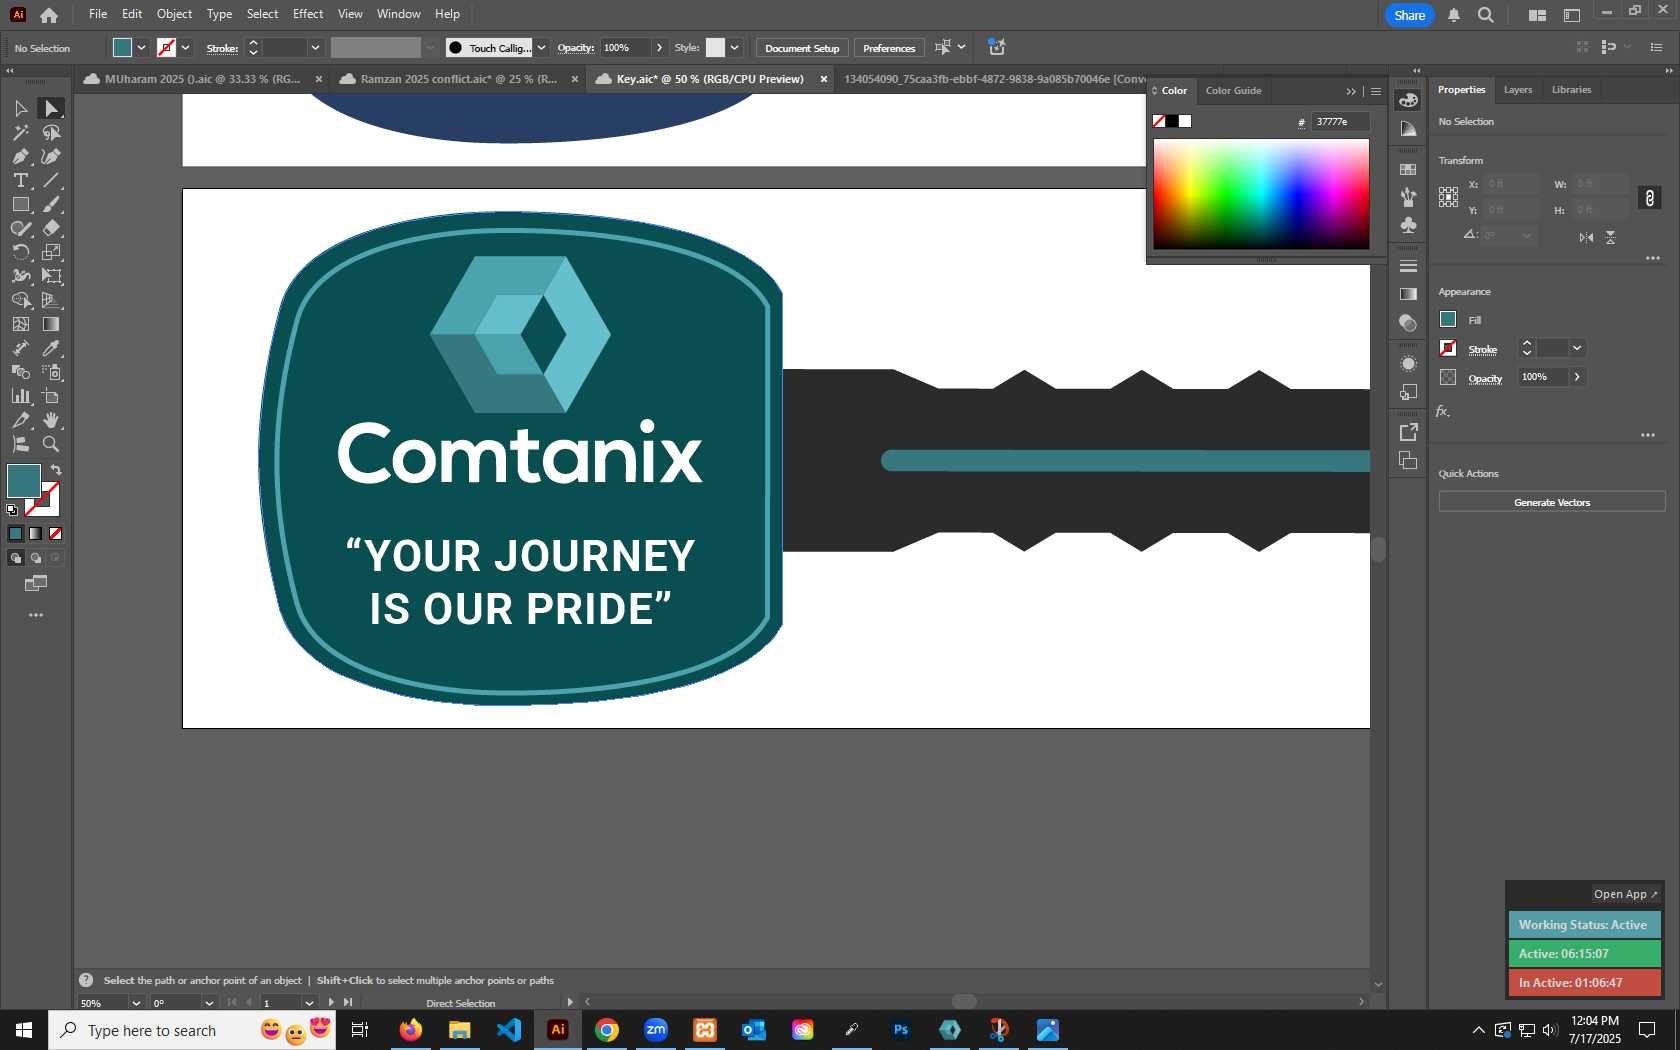This screenshot has width=1680, height=1050.
Task: Select the Column Graph tool
Action: [20, 396]
